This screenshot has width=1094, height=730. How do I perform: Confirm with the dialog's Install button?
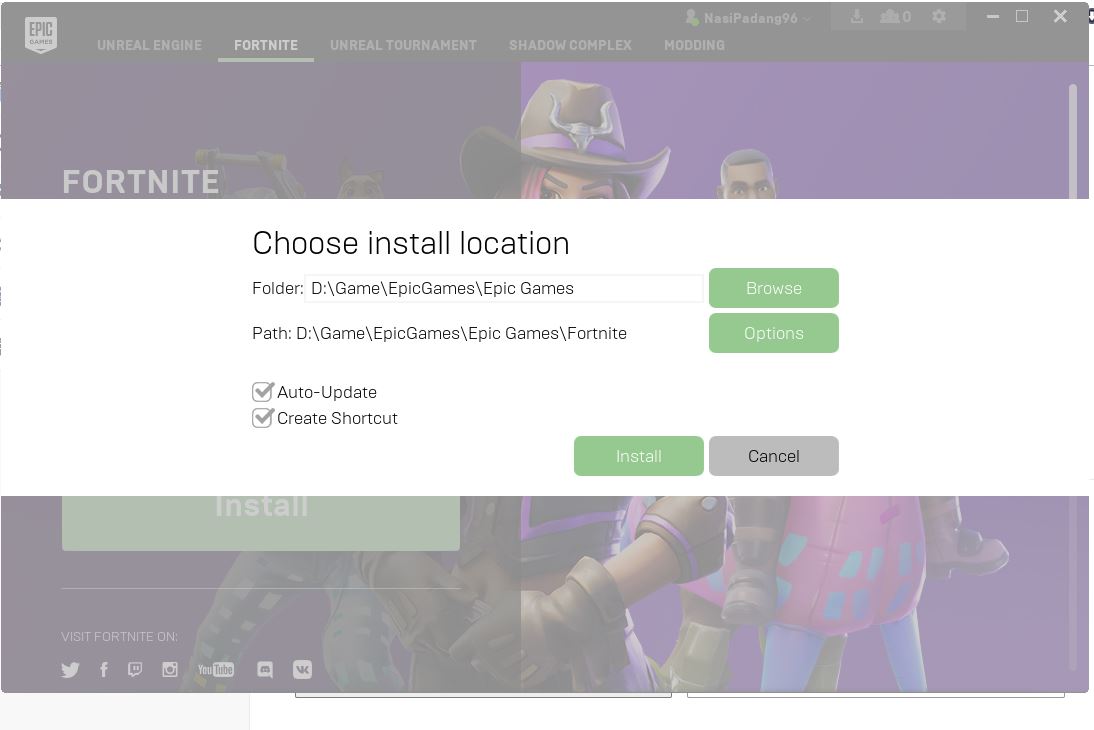(x=638, y=456)
